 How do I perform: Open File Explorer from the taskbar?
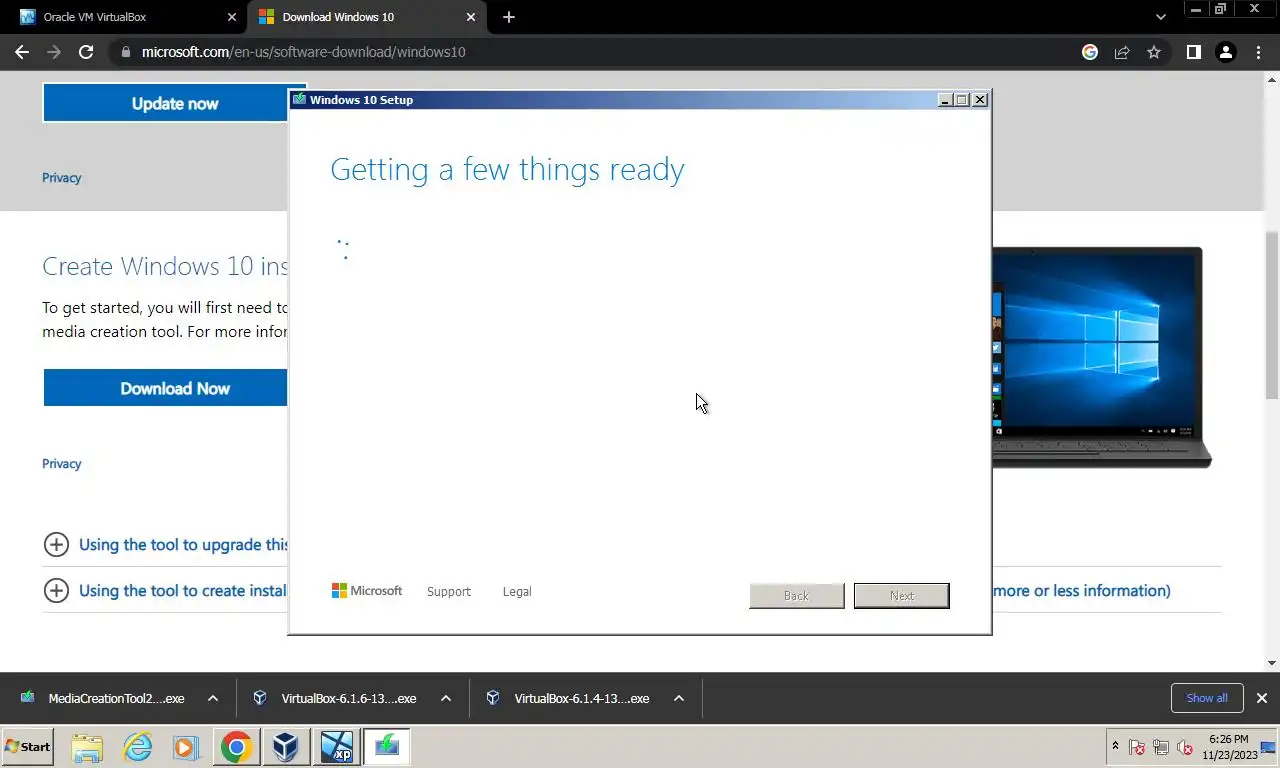pos(87,747)
